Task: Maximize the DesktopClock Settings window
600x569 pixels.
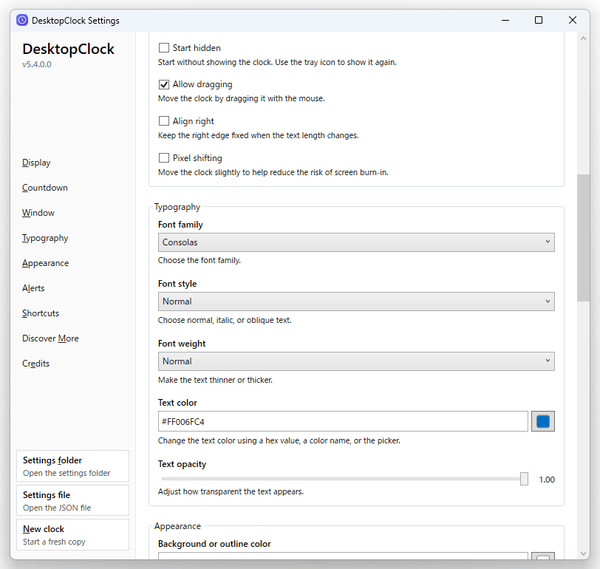Action: pos(539,20)
